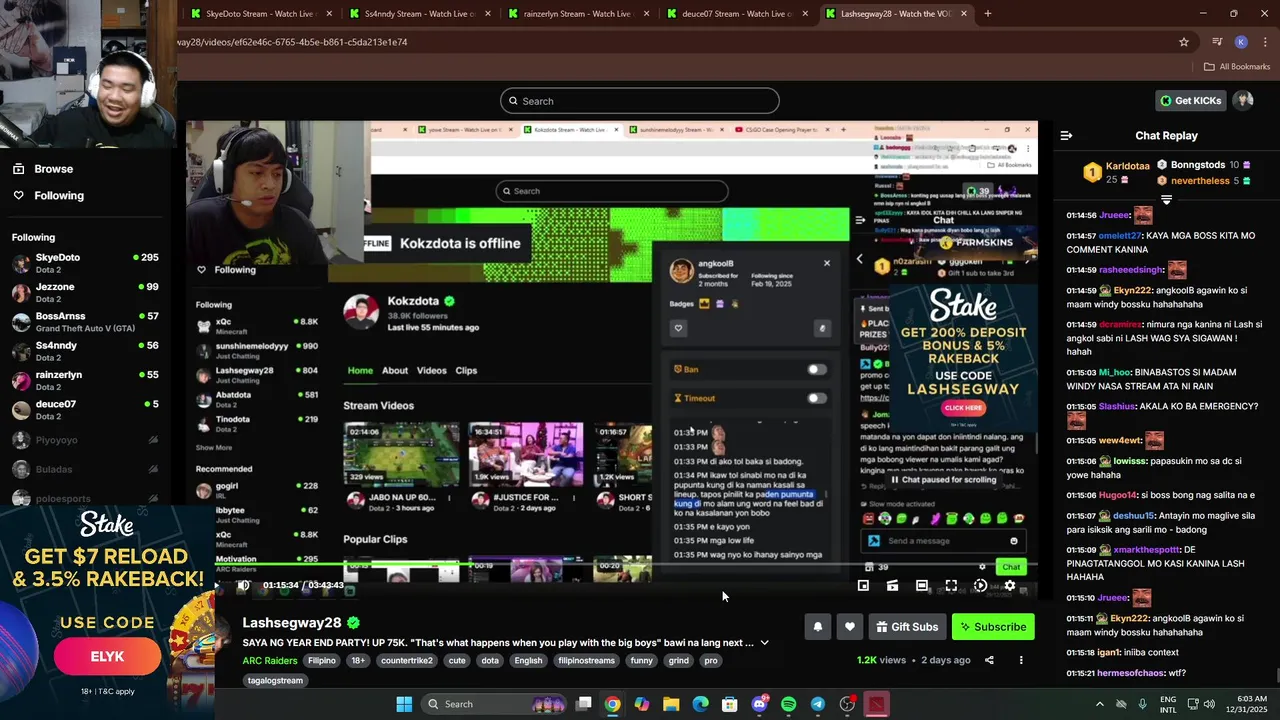1280x720 pixels.
Task: Click Karldotaa in the top gifters
Action: pos(1127,166)
